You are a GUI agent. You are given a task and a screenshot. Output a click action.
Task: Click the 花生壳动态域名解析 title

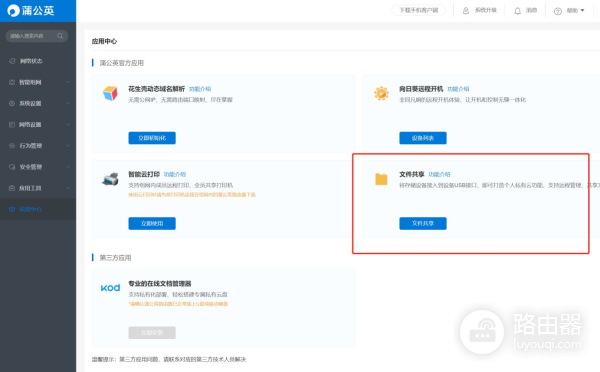pyautogui.click(x=157, y=89)
